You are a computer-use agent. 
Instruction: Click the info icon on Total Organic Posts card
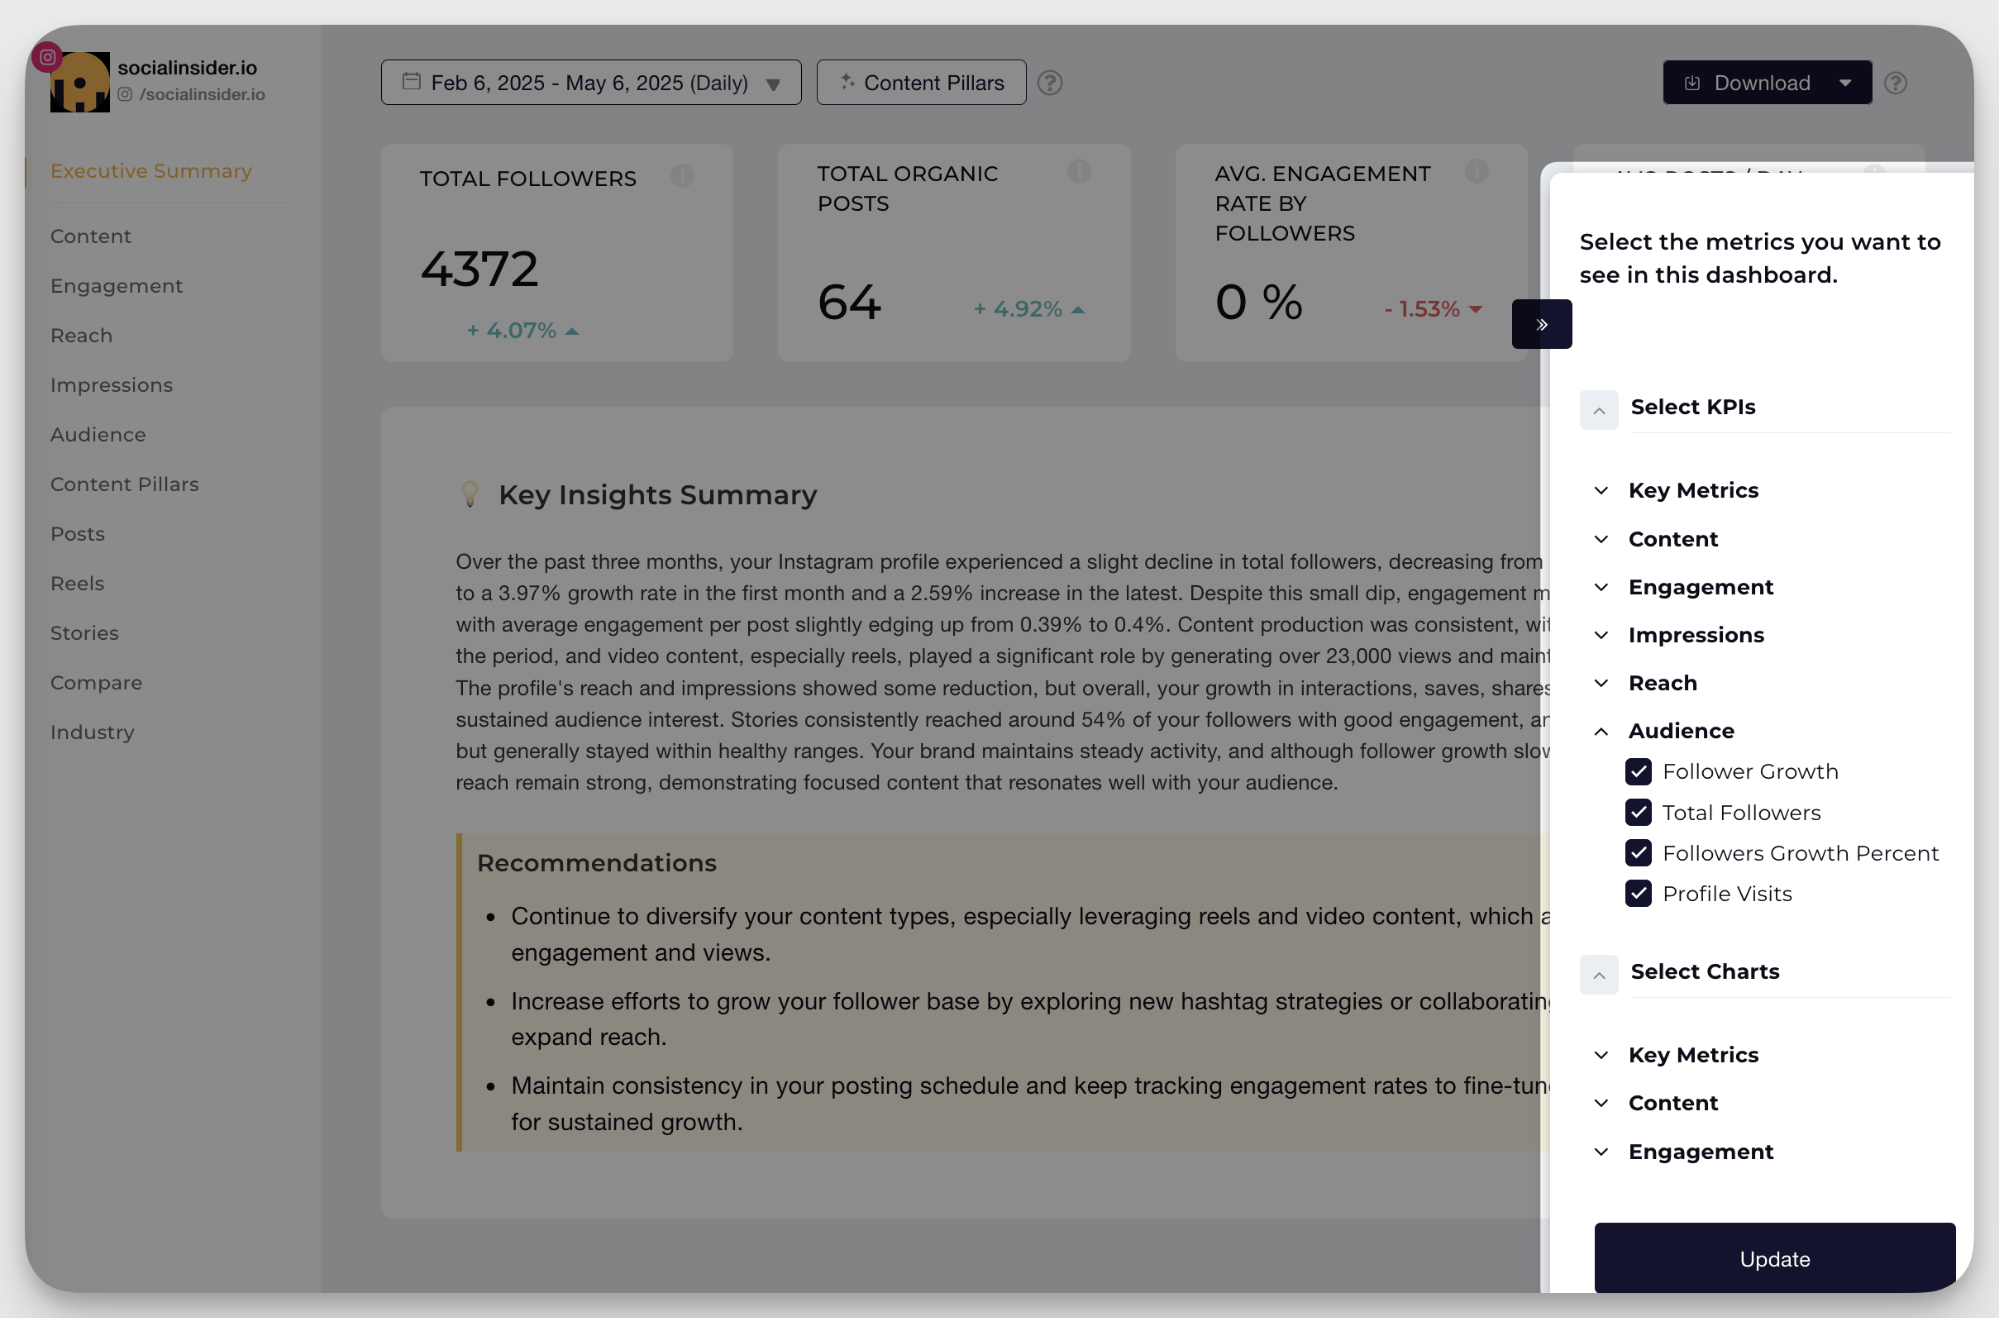[1080, 171]
